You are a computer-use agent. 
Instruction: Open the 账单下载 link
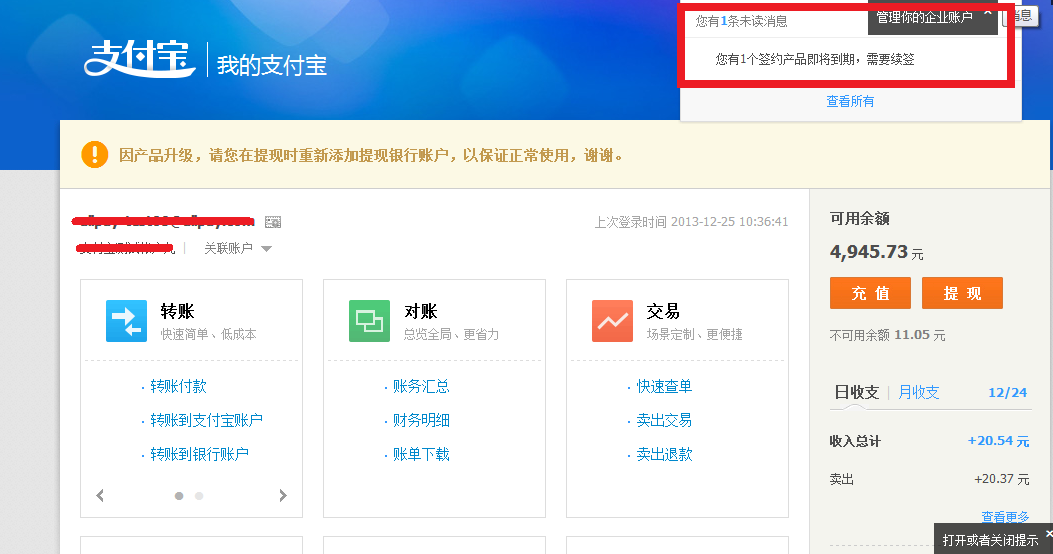click(421, 455)
